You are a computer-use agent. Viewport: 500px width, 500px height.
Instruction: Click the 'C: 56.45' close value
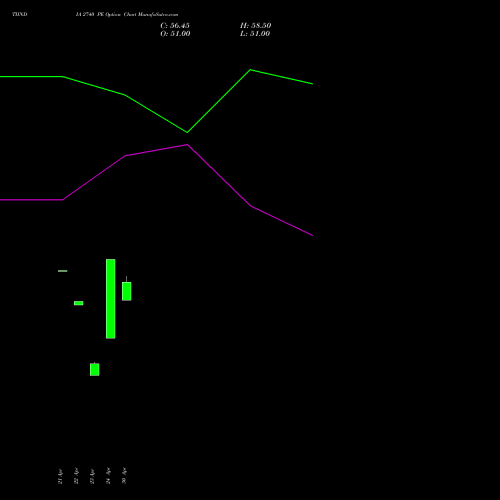point(175,26)
